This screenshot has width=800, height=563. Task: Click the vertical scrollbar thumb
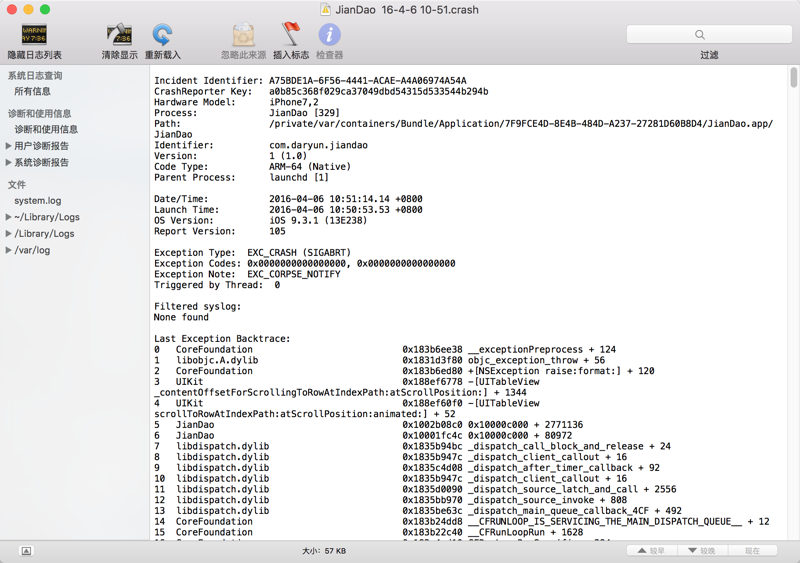793,78
